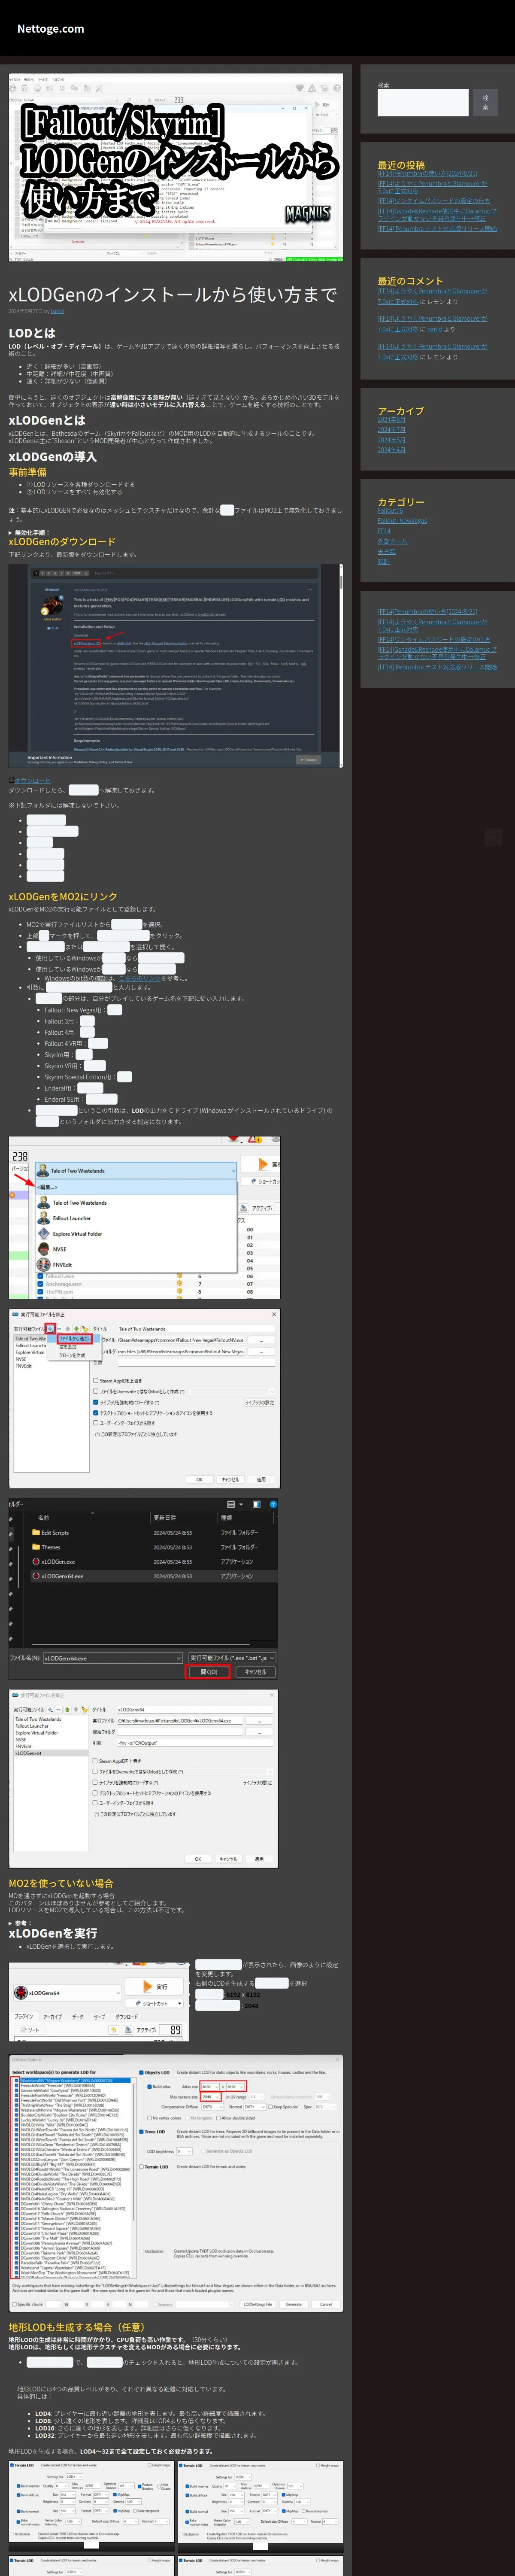515x2576 pixels.
Task: Open the Fallout76 category
Action: coord(390,511)
